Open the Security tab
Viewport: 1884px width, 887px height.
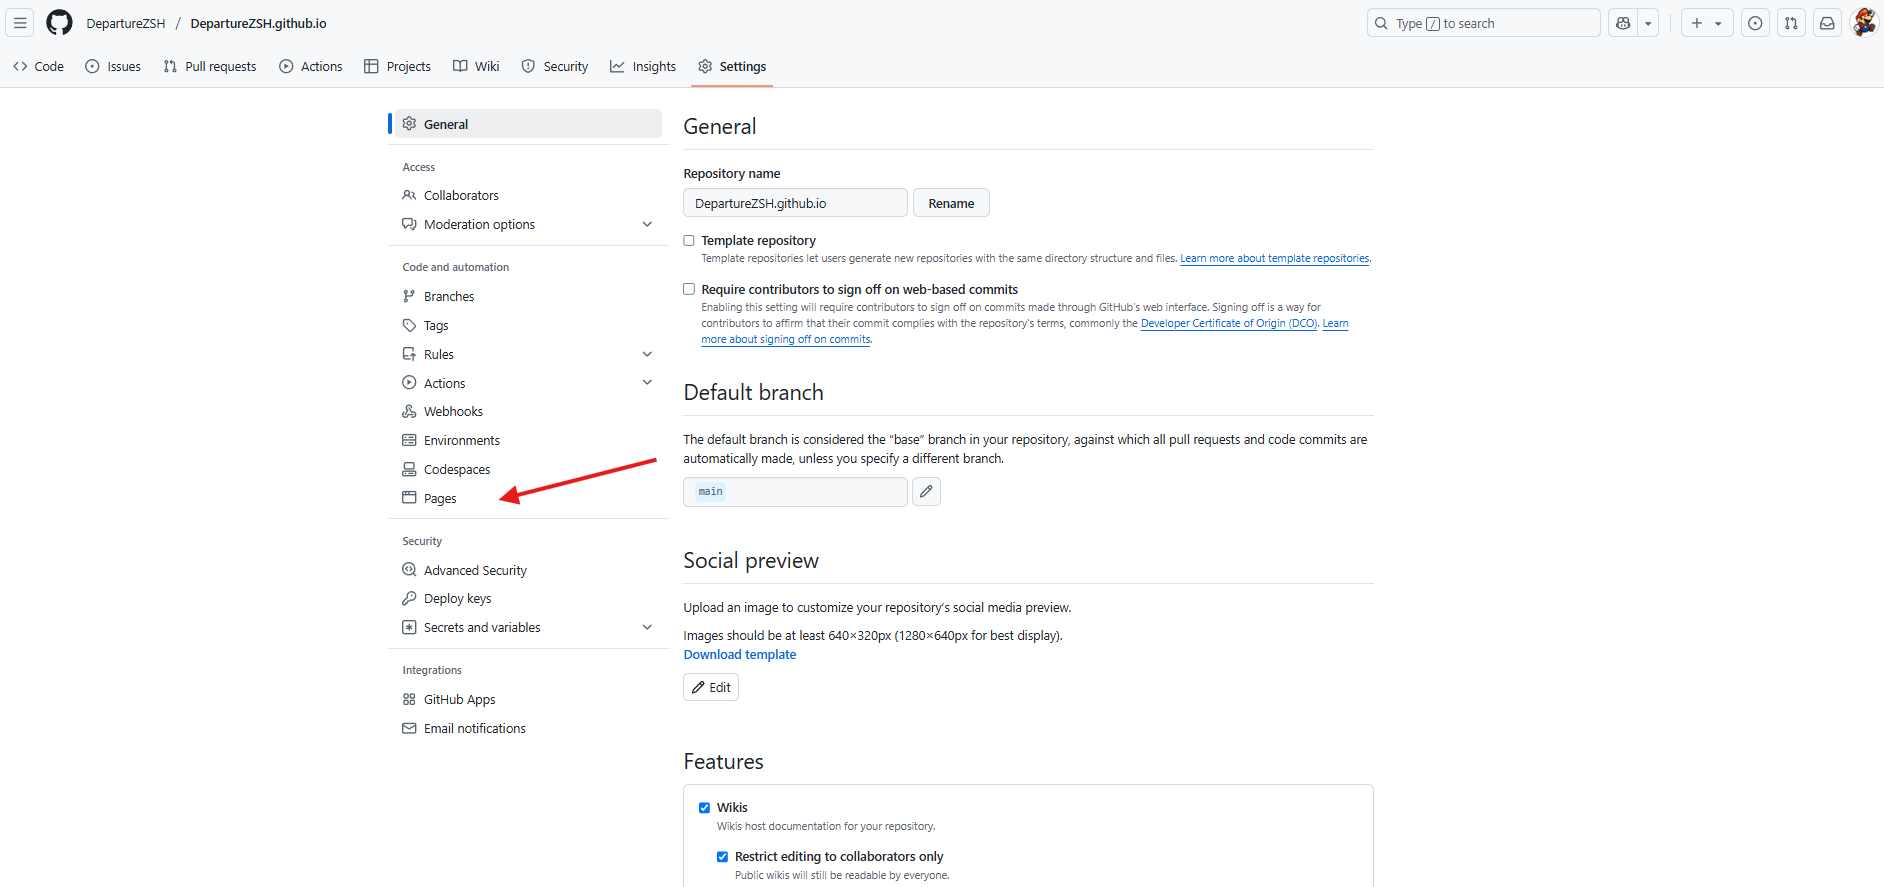pos(555,66)
